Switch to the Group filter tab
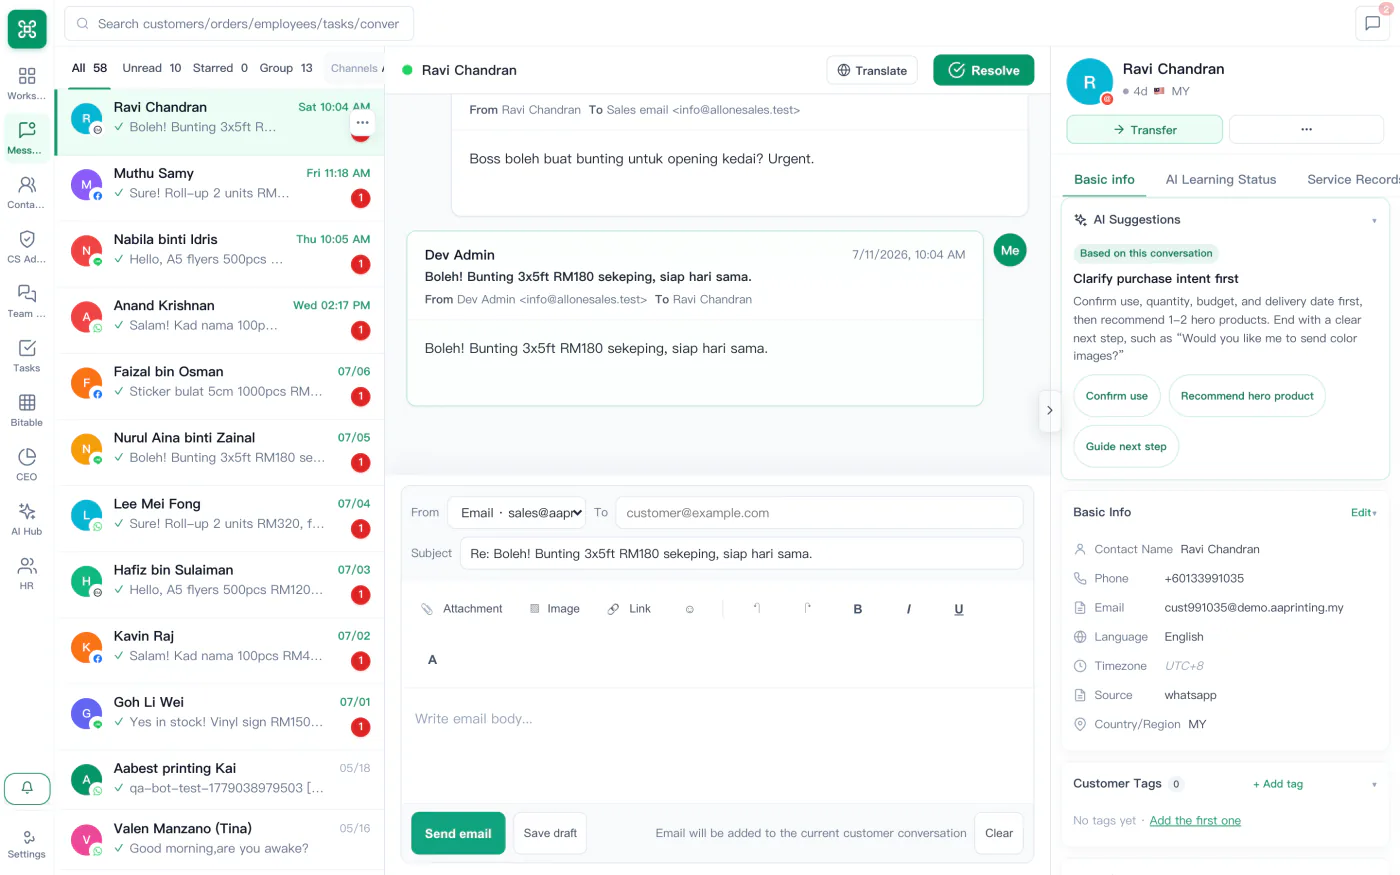1400x875 pixels. (286, 68)
